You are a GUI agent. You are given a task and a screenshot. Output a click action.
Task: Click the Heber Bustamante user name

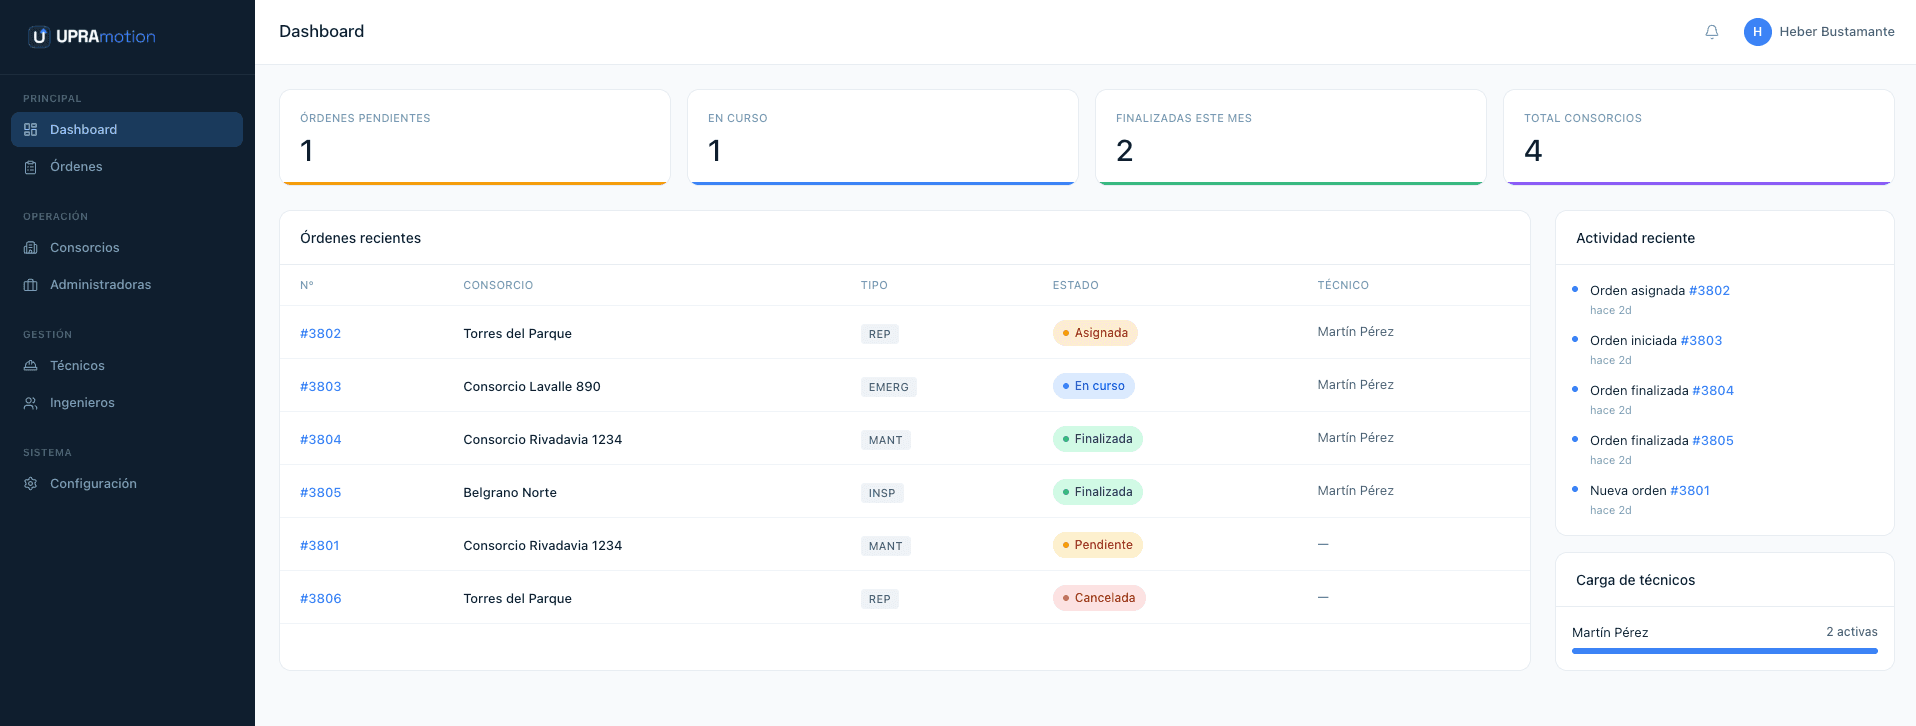coord(1837,32)
